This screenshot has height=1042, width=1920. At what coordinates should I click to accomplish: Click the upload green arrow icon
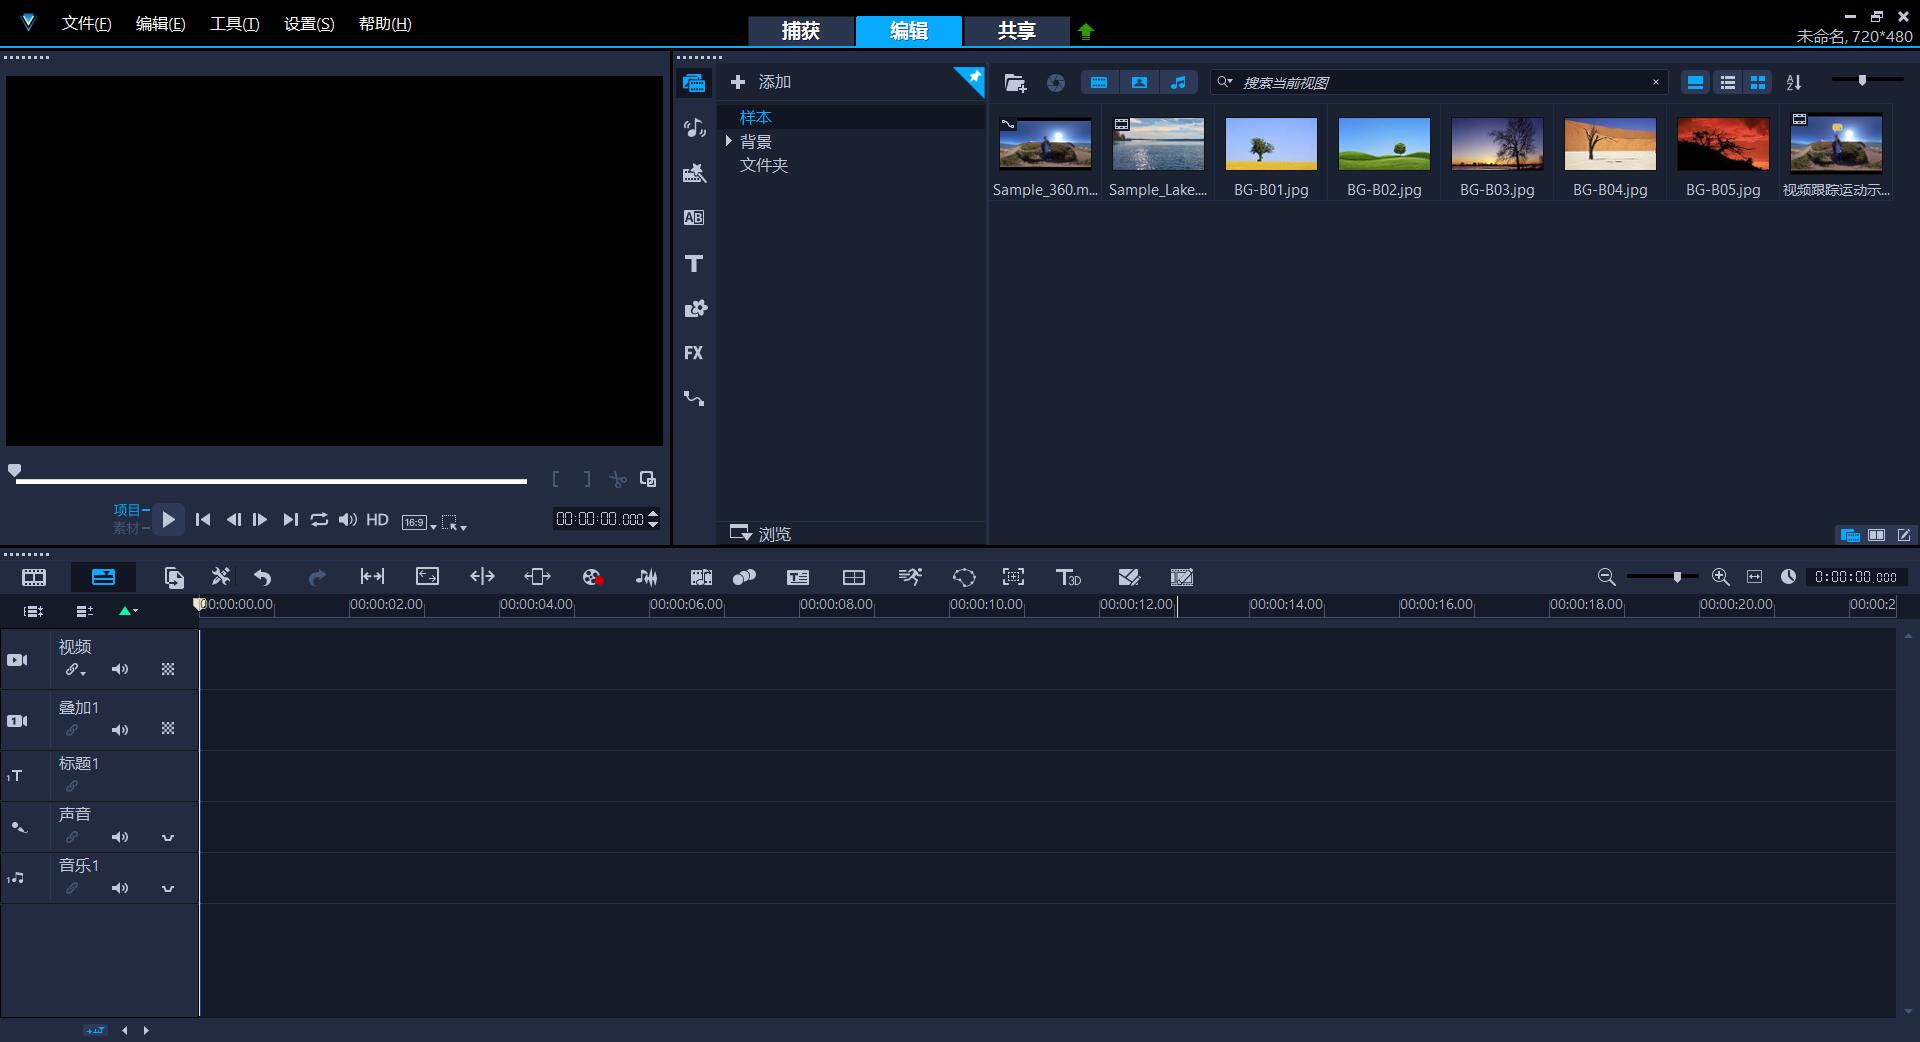[1086, 31]
